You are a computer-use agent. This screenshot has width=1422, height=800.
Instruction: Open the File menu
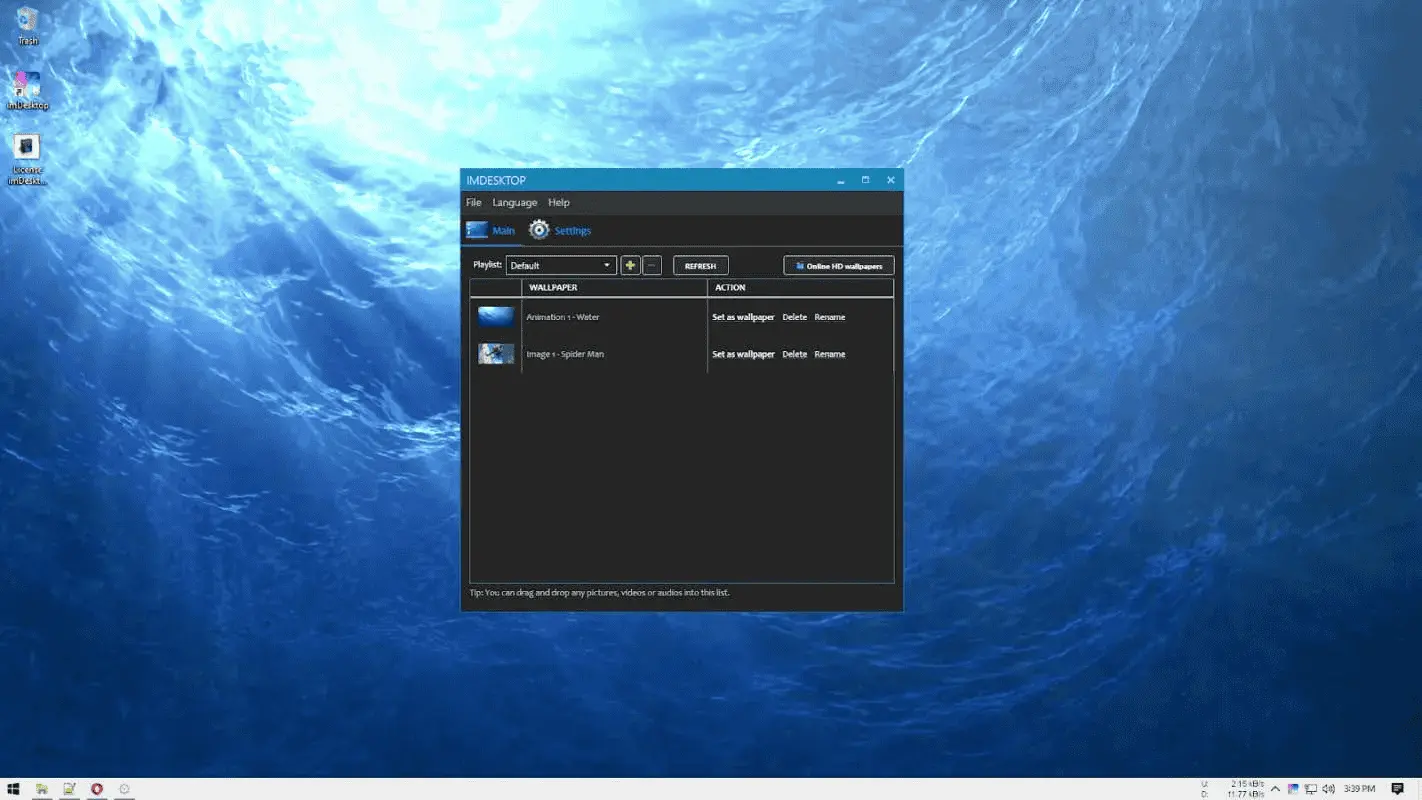pyautogui.click(x=474, y=202)
